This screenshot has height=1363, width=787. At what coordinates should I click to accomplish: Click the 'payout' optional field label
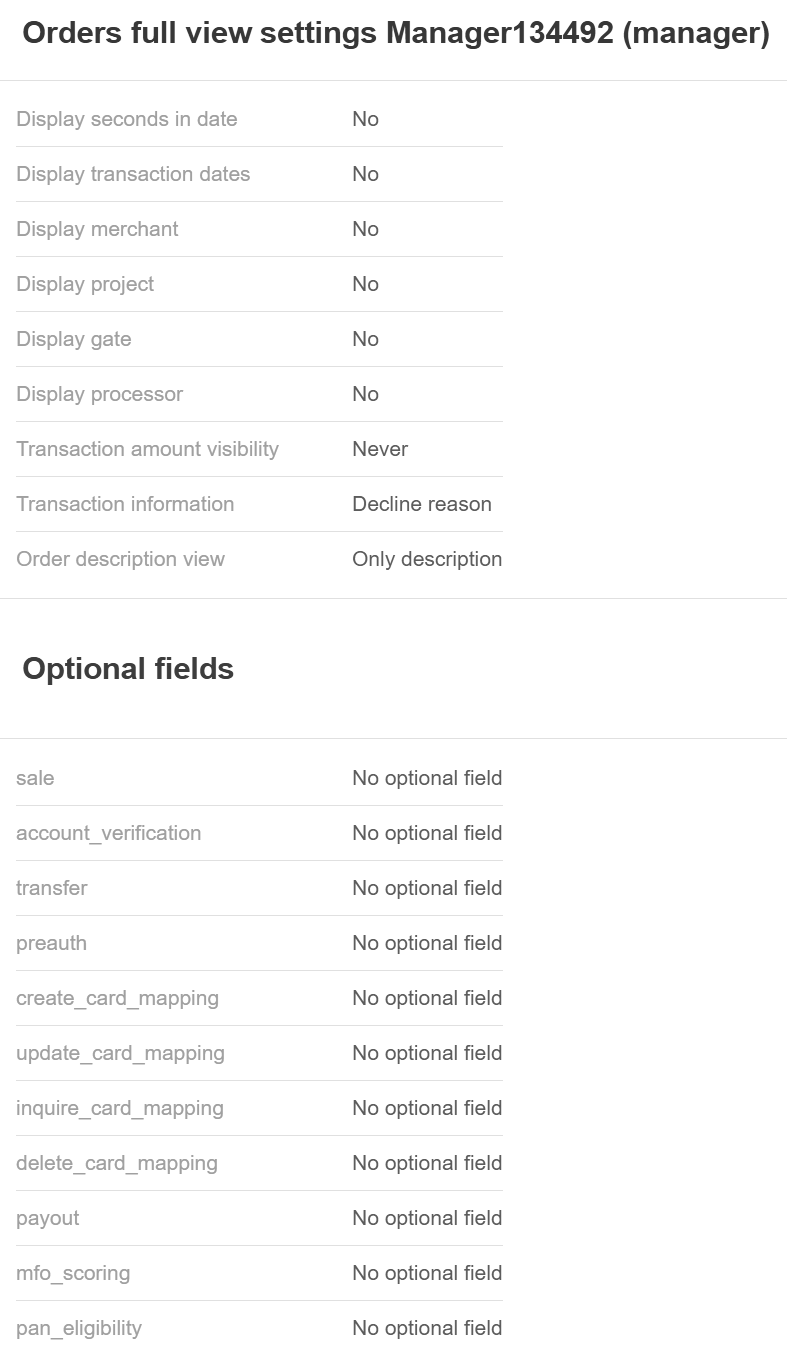click(47, 1218)
